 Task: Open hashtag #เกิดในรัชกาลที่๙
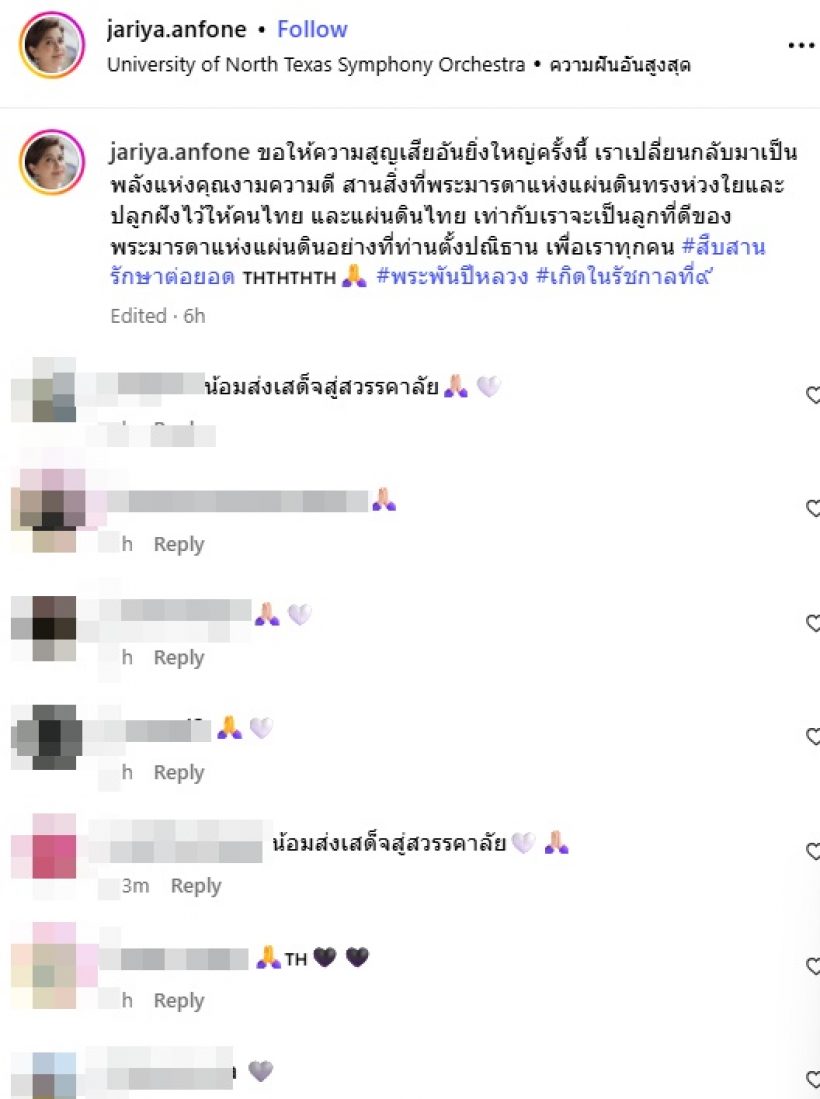624,277
